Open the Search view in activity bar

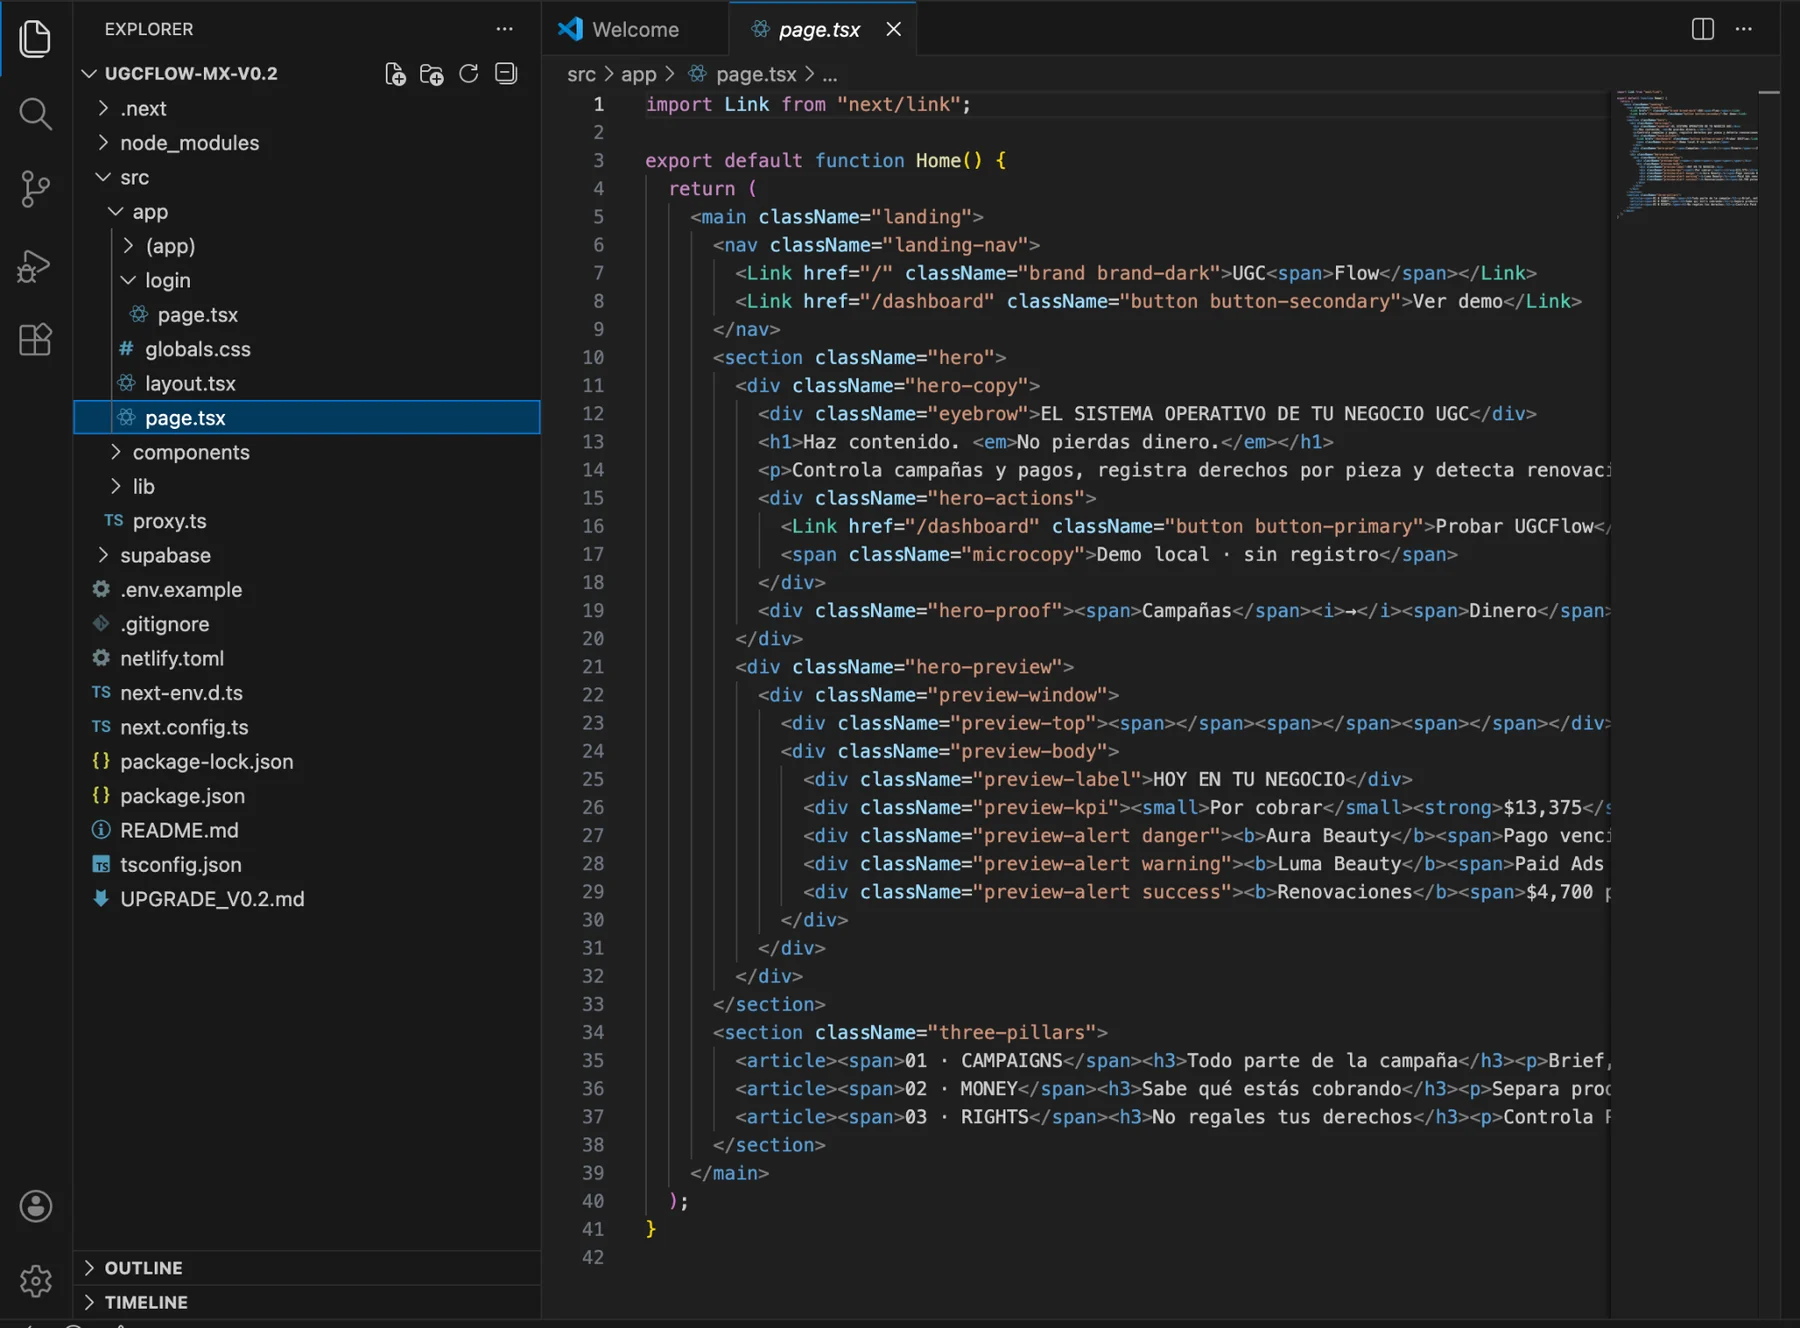pyautogui.click(x=35, y=114)
